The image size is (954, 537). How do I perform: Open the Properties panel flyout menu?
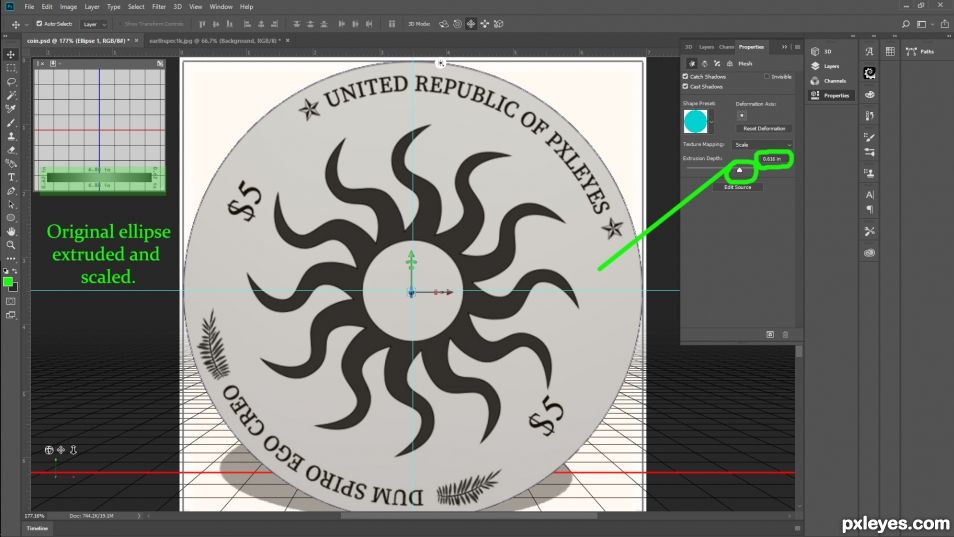(x=797, y=47)
